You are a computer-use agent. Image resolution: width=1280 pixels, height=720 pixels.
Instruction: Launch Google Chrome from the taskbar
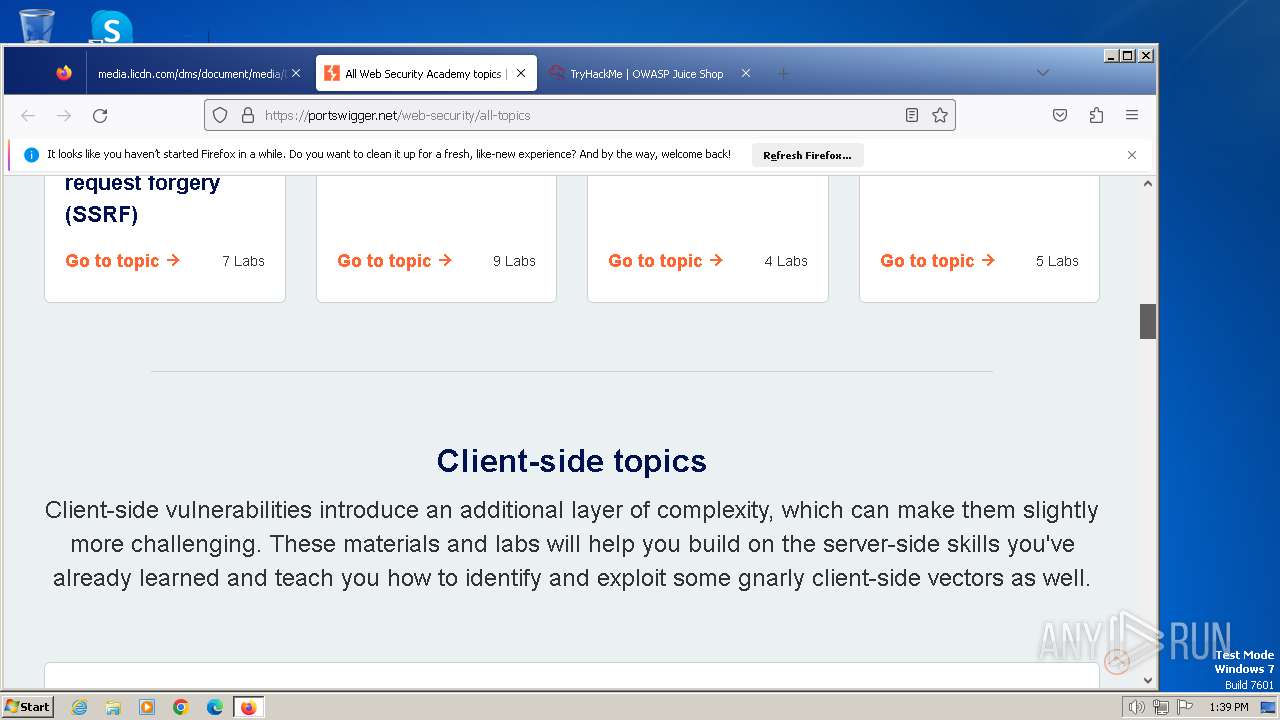181,707
